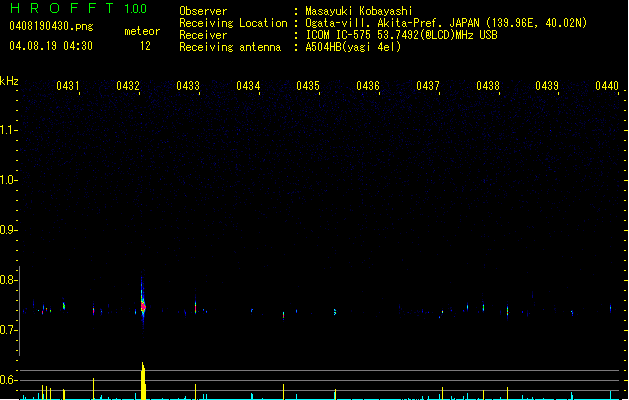This screenshot has width=629, height=400.
Task: Click the 0437 time marker
Action: [x=428, y=86]
